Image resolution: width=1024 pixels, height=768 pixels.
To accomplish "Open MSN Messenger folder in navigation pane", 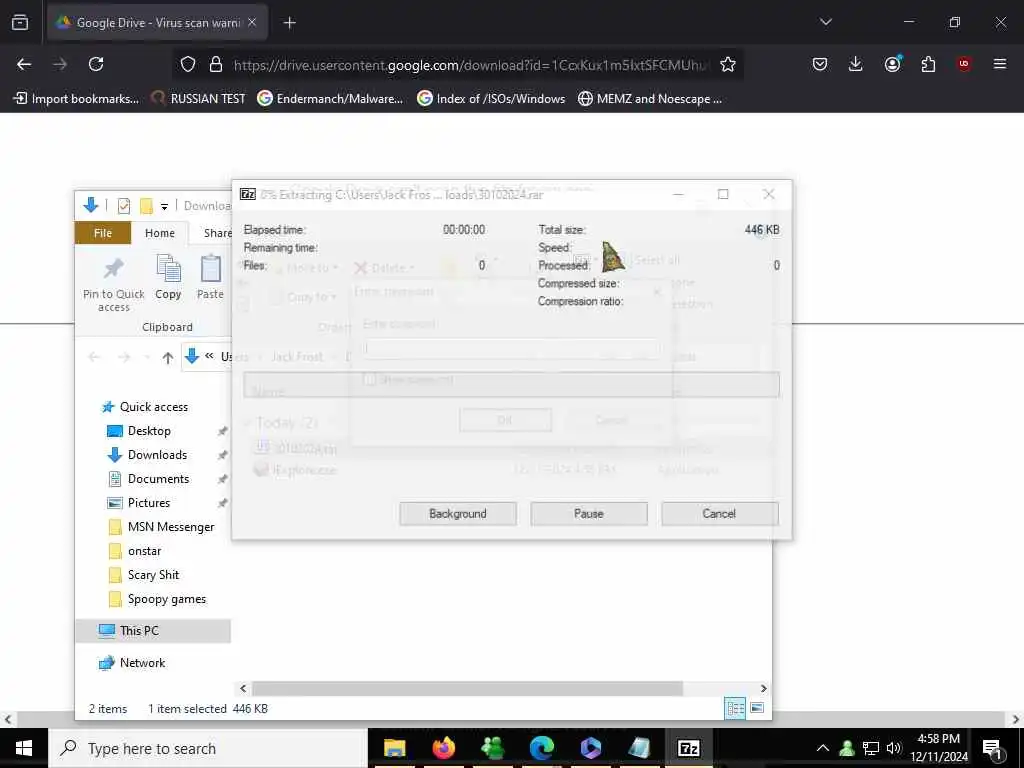I will 170,527.
